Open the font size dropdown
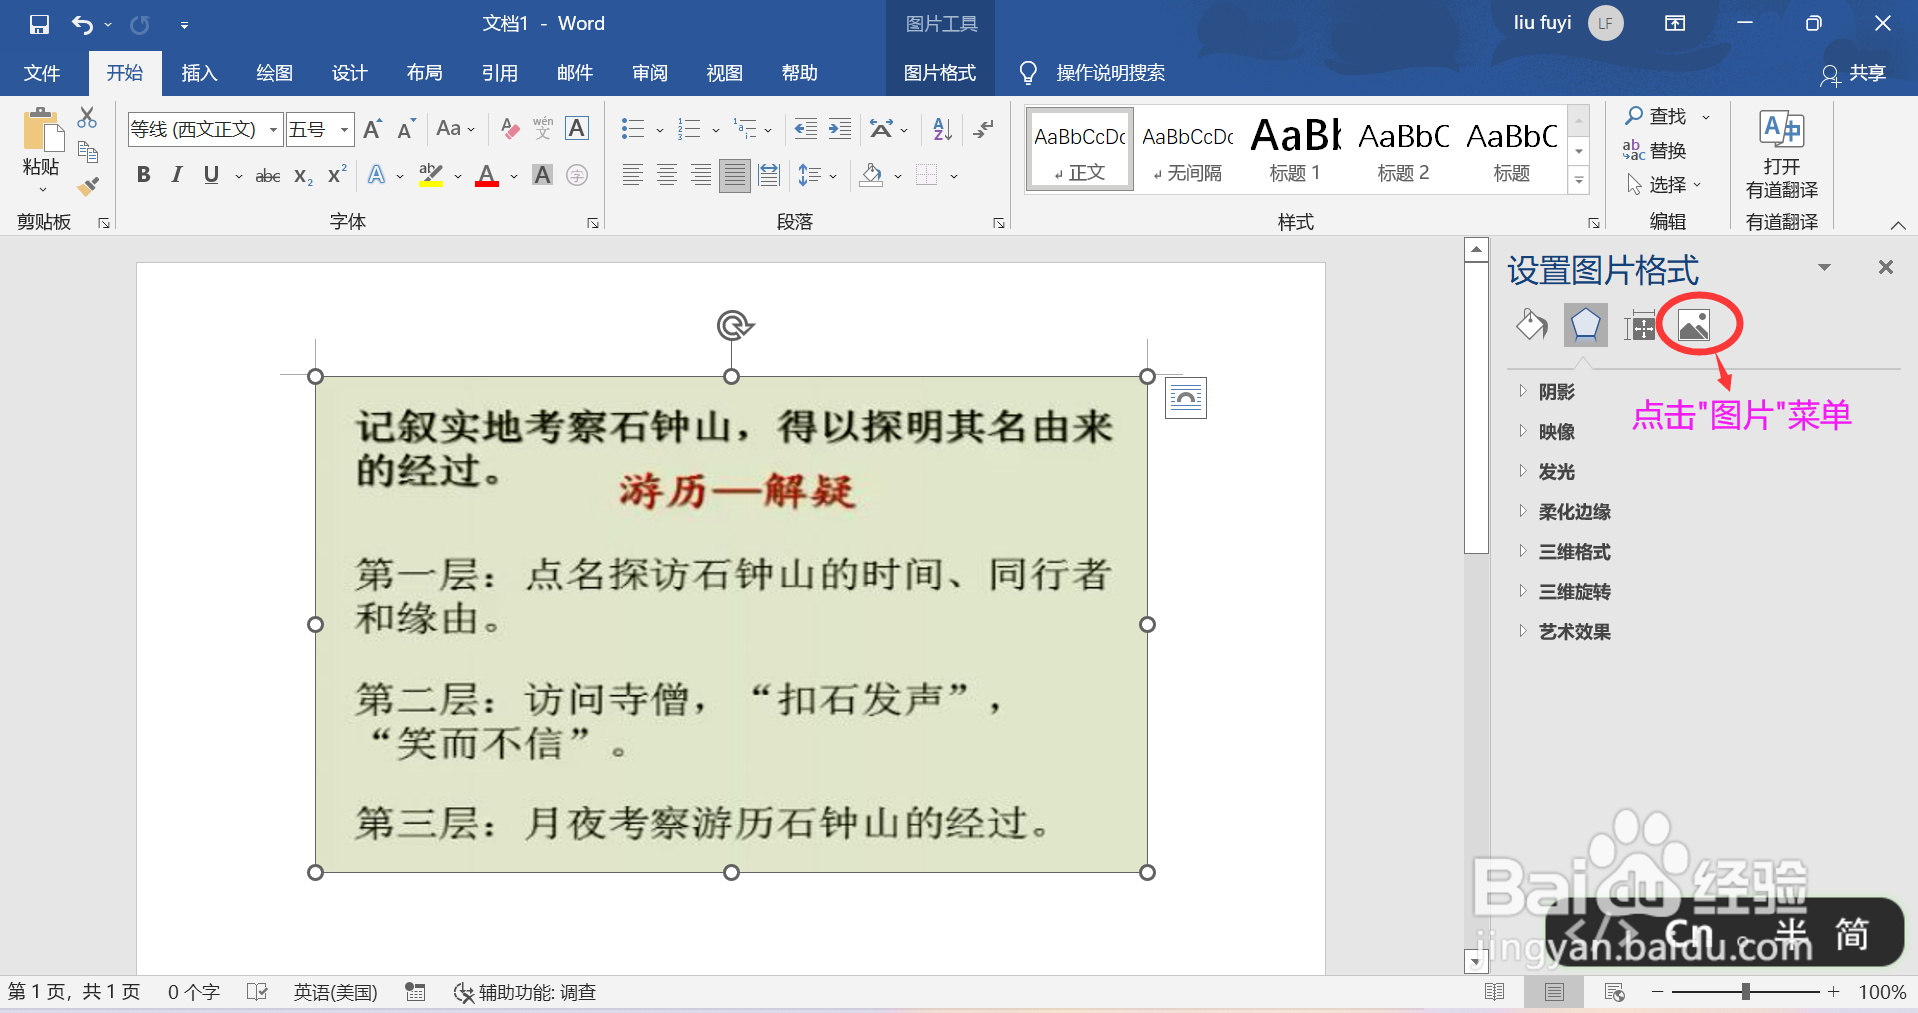This screenshot has width=1918, height=1013. coord(342,129)
